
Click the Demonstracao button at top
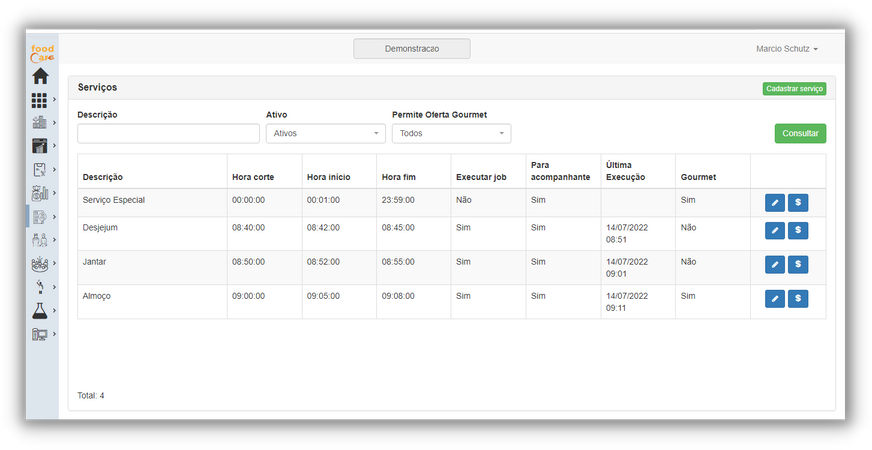412,49
